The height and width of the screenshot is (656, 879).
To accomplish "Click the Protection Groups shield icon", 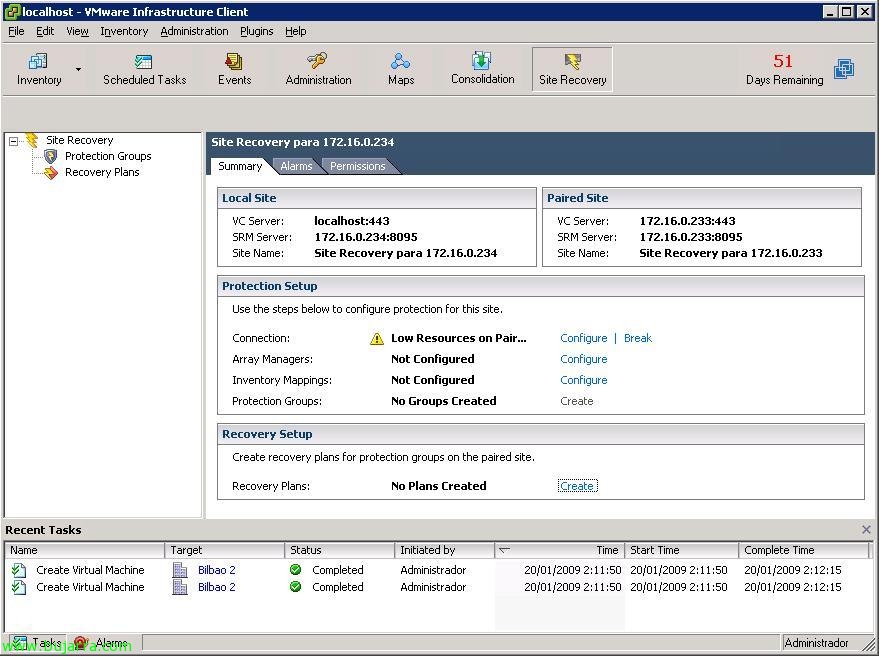I will (x=51, y=156).
